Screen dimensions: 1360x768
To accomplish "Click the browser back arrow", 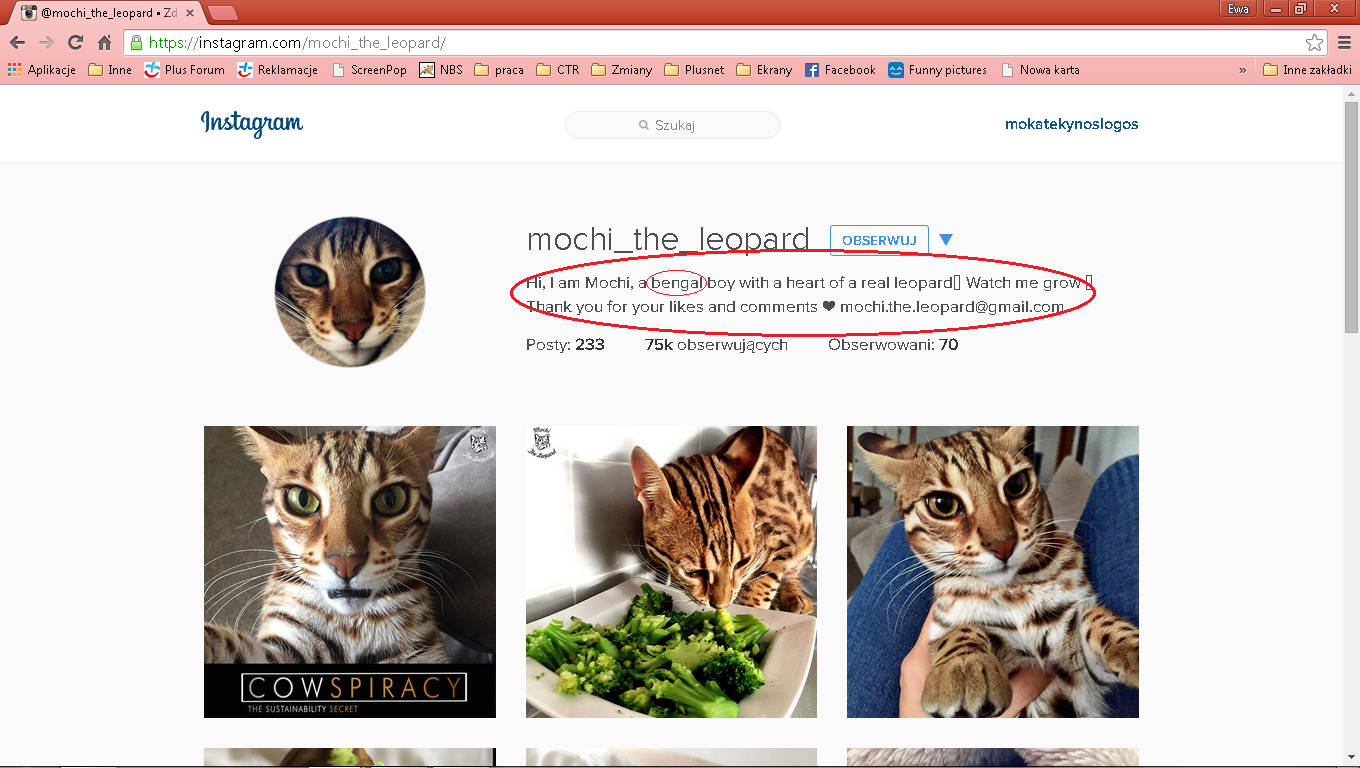I will click(17, 43).
